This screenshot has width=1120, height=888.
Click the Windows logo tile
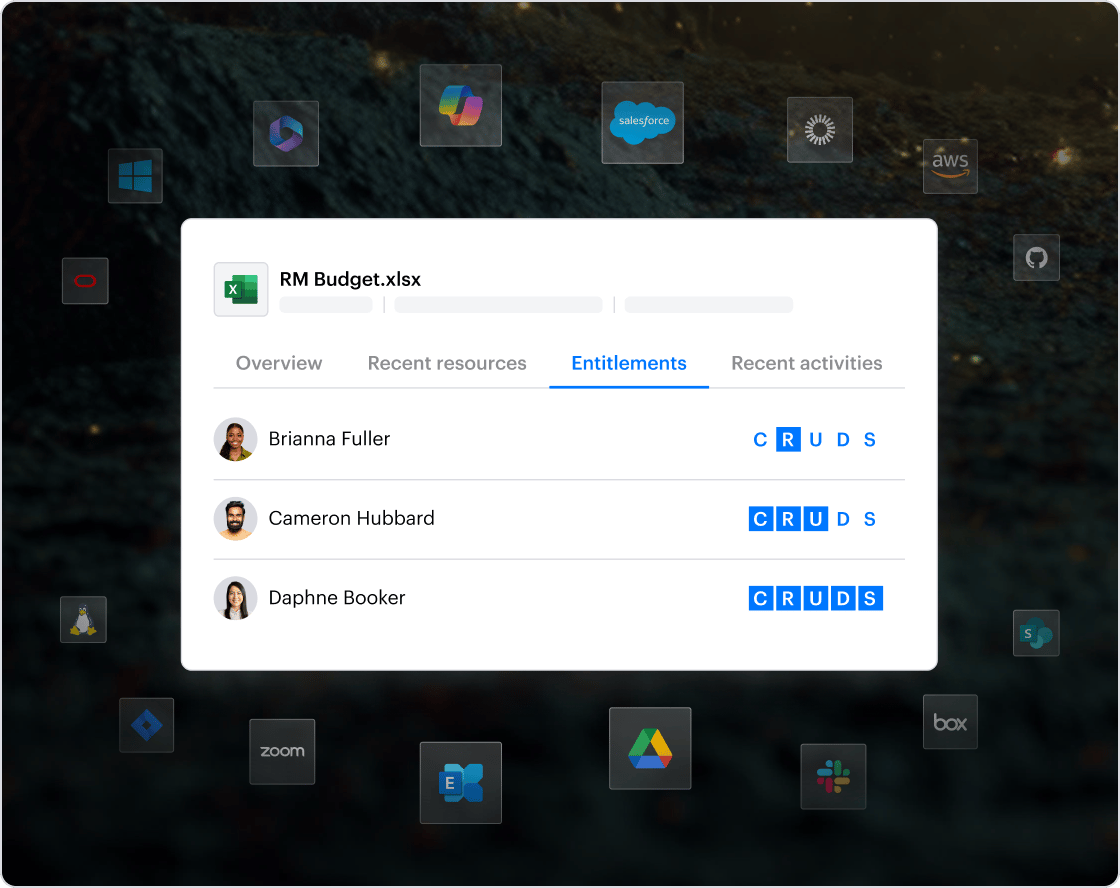(x=135, y=176)
